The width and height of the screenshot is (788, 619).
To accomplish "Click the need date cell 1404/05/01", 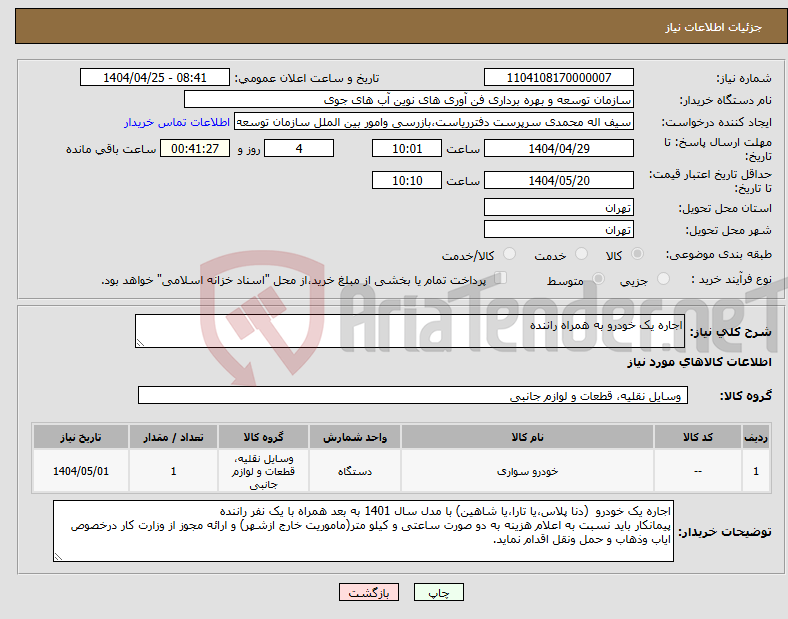I will (x=81, y=471).
